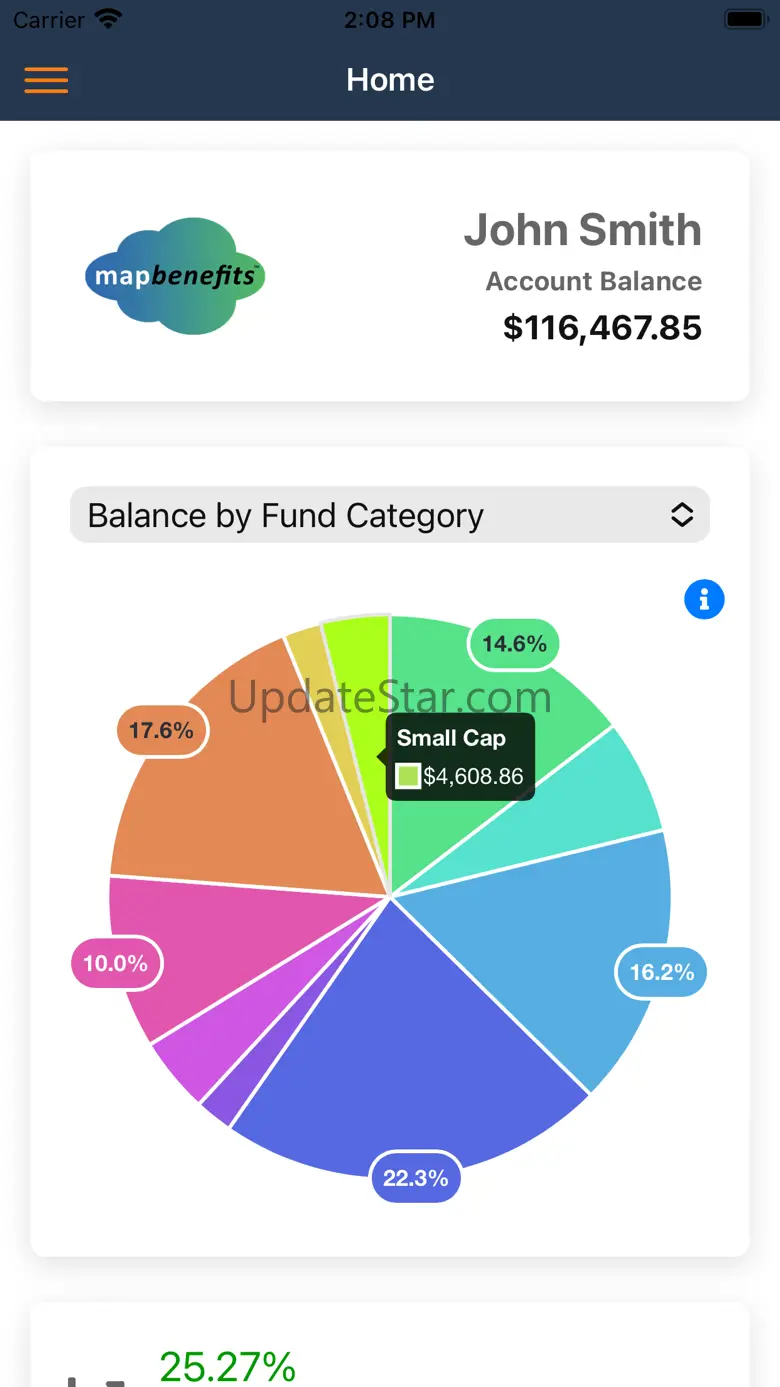
Task: Select the 16.2% light blue pie label
Action: (x=661, y=972)
